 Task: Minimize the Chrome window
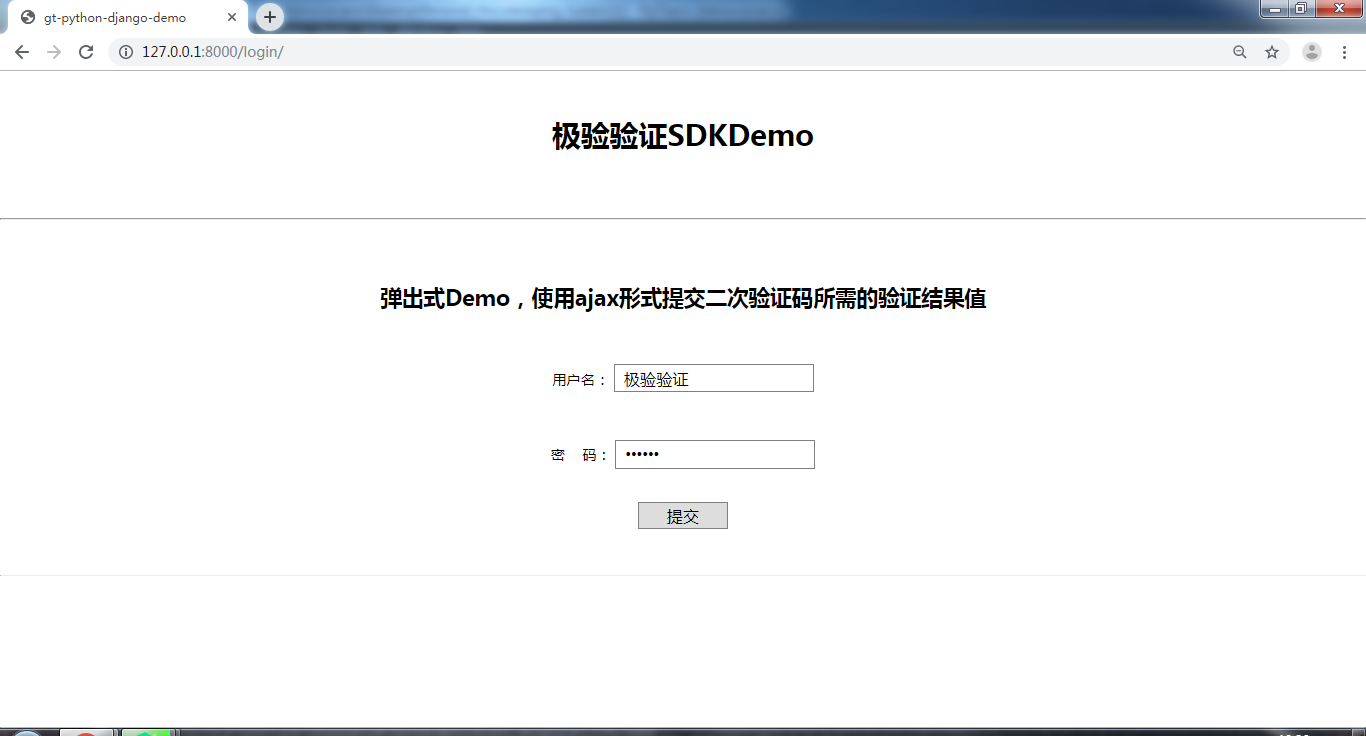pos(1274,9)
